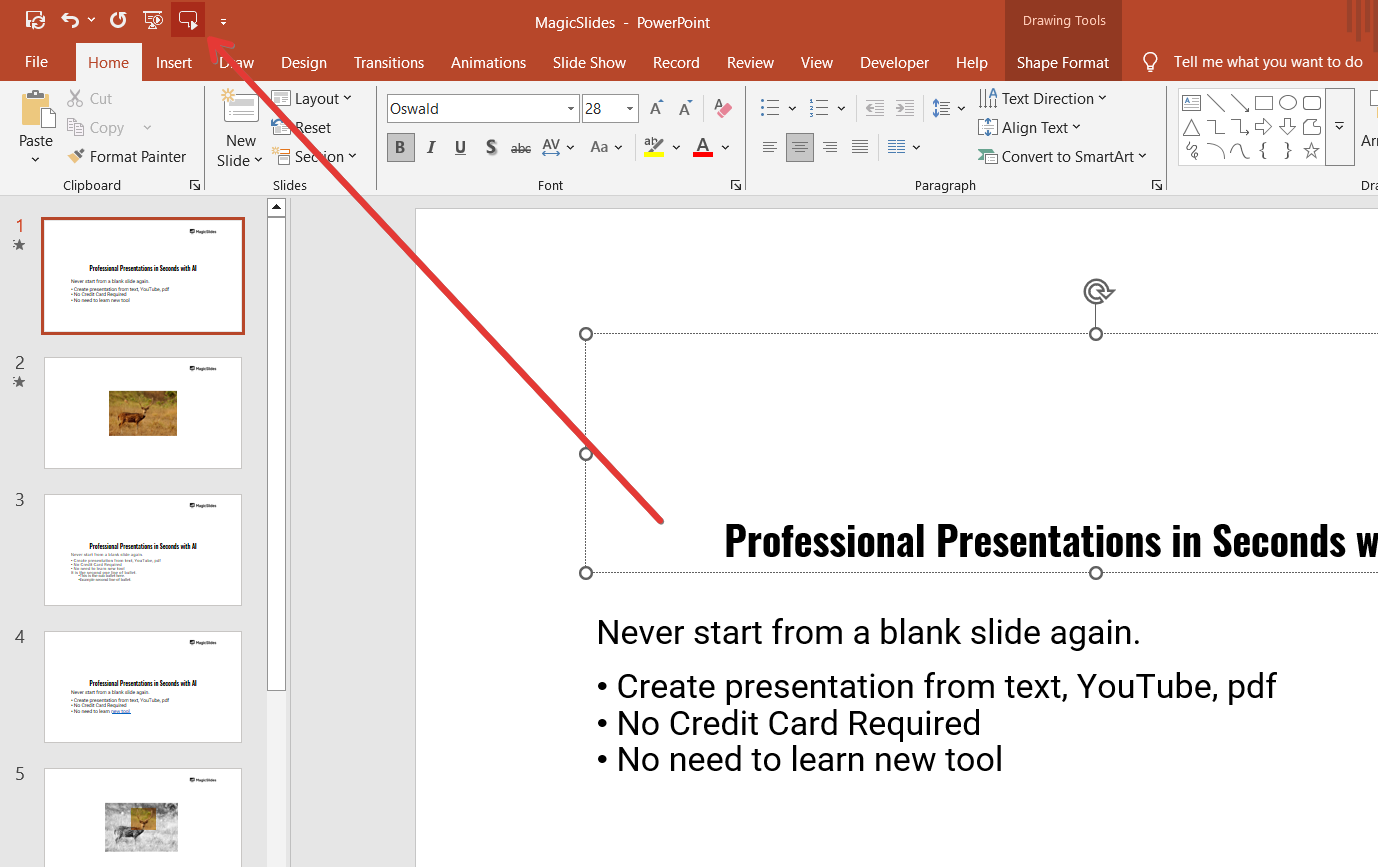Click the Strikethrough text icon
1378x867 pixels.
click(x=521, y=148)
